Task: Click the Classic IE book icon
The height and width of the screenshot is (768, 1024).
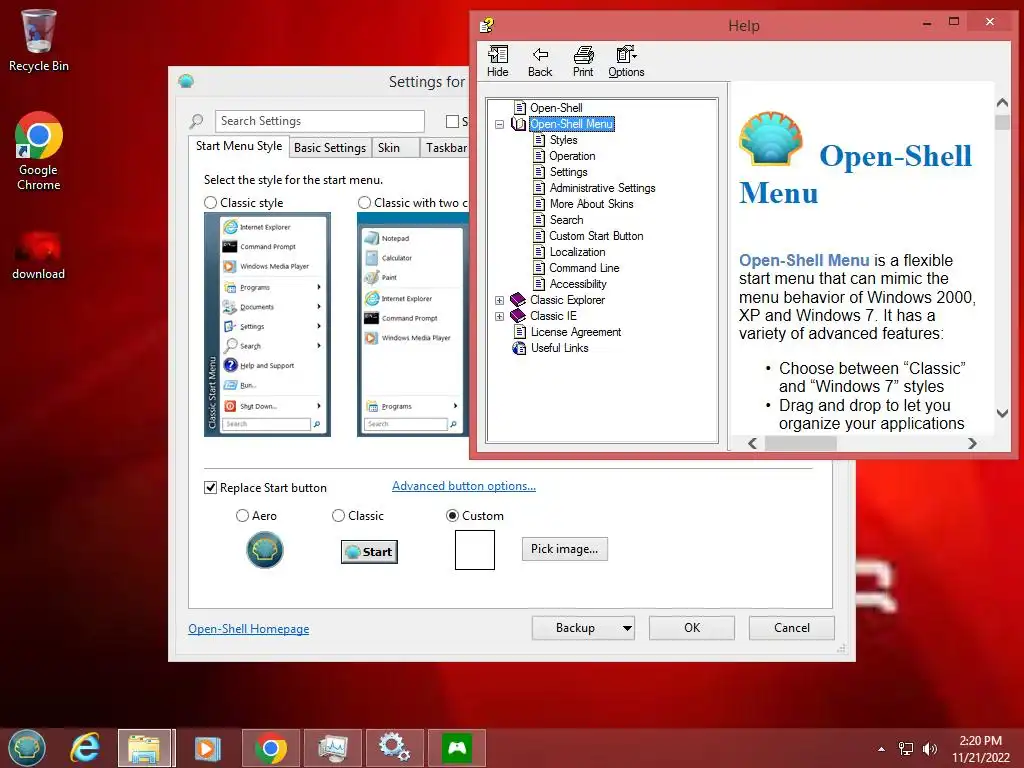Action: point(518,315)
